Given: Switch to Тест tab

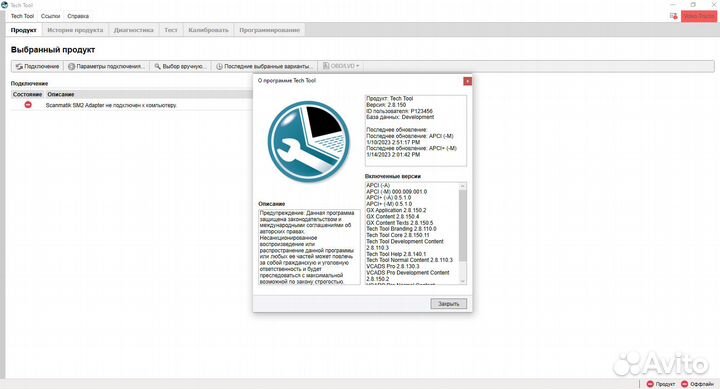Looking at the screenshot, I should click(x=171, y=30).
